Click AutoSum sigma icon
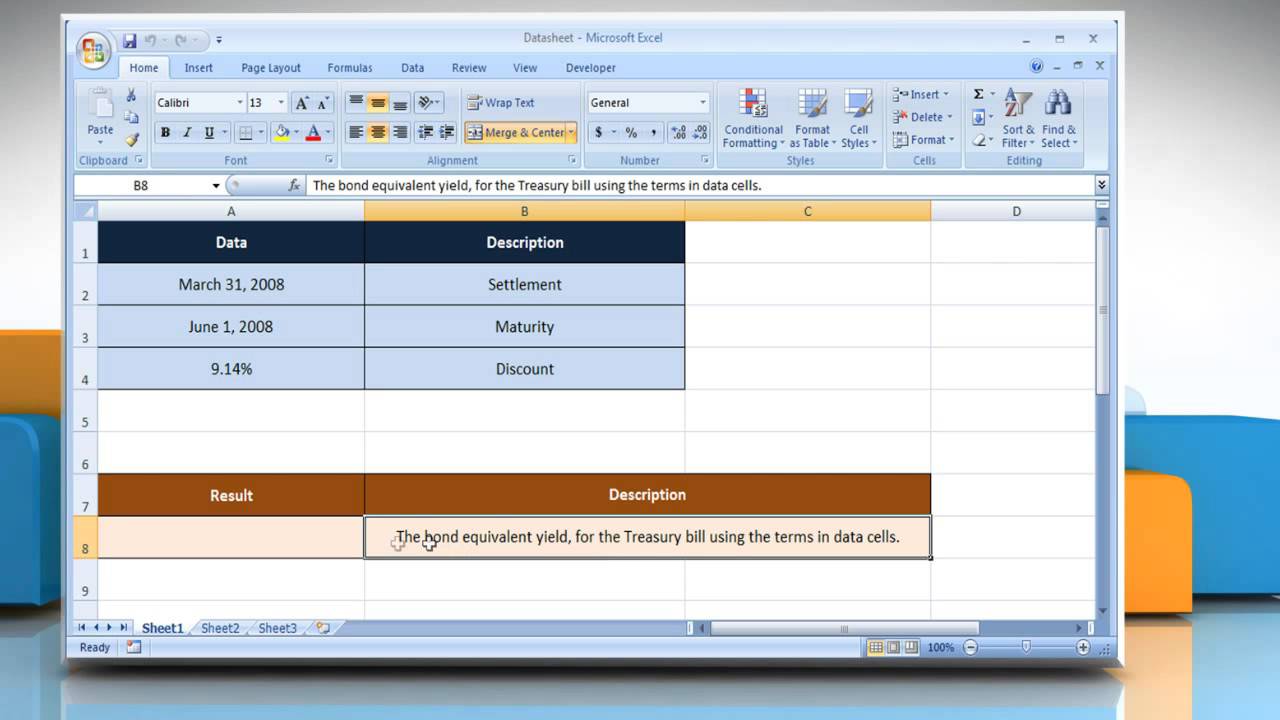 (x=978, y=94)
